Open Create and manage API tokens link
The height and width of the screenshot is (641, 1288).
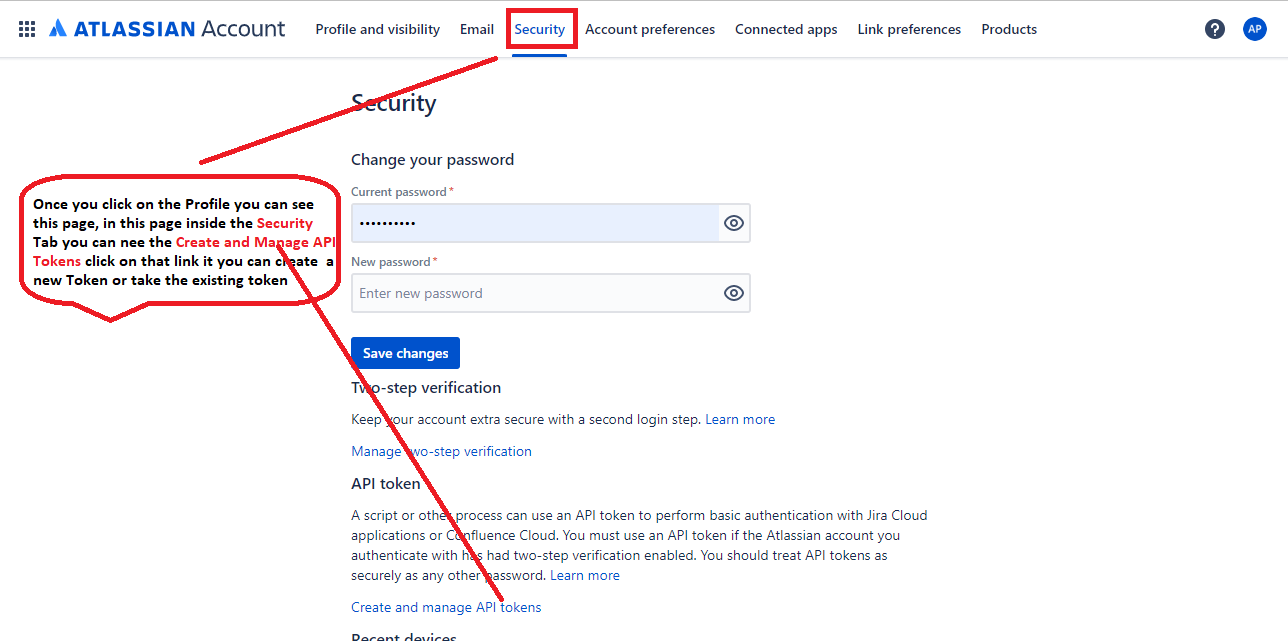click(446, 607)
